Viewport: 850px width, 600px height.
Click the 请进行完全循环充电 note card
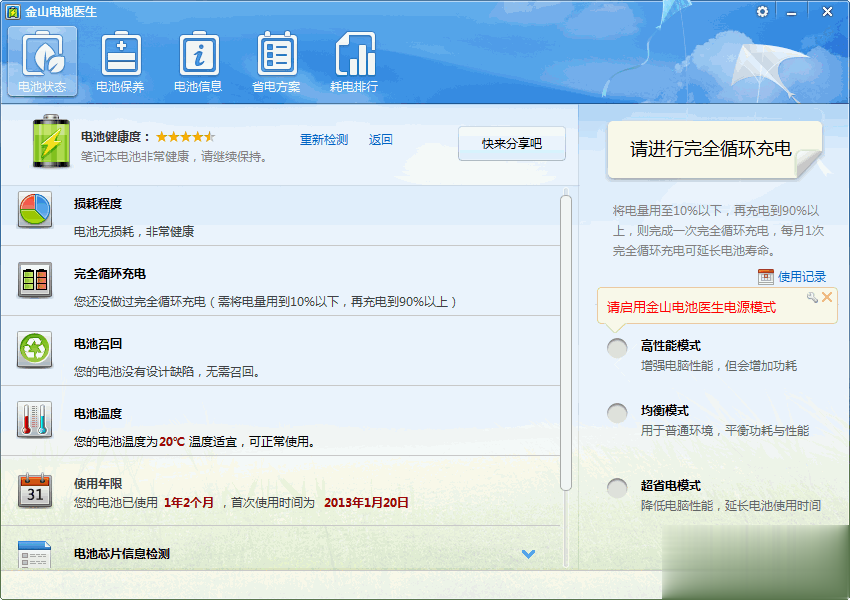[x=714, y=149]
